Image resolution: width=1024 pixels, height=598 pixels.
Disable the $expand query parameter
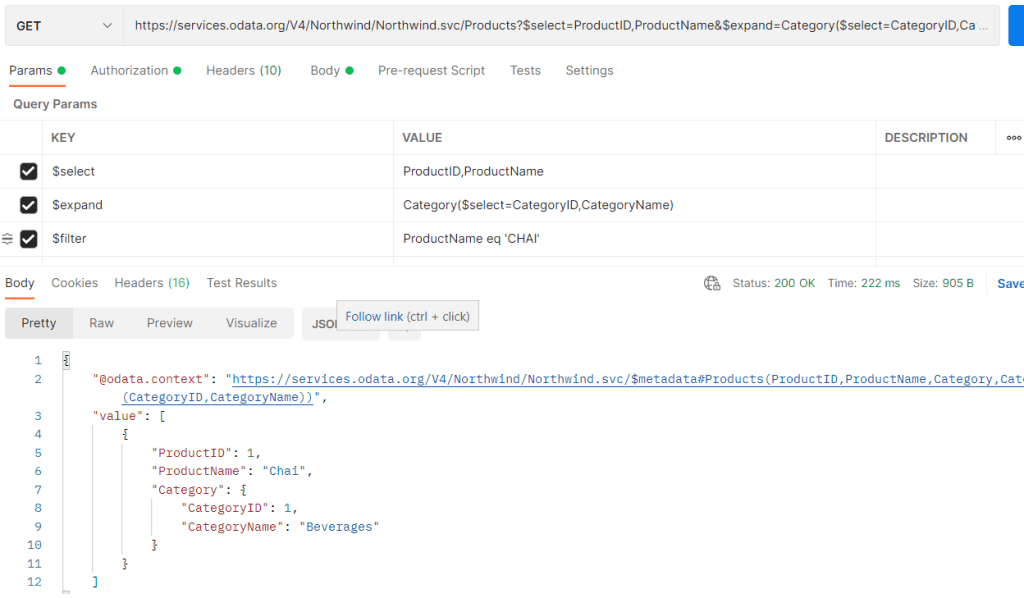click(x=29, y=205)
